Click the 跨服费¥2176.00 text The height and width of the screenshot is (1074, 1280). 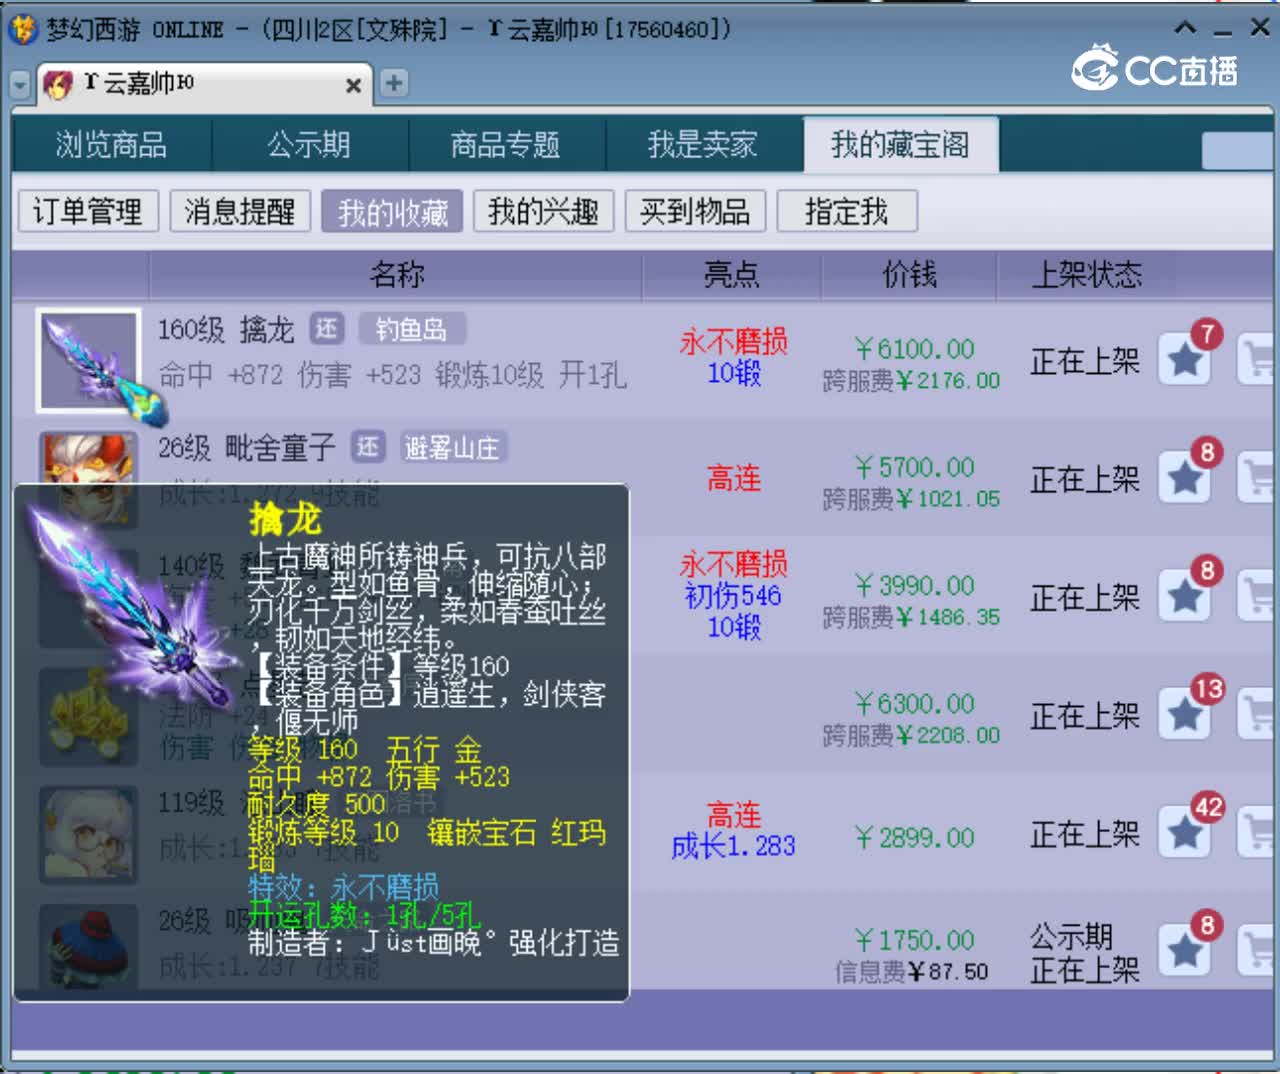coord(911,381)
